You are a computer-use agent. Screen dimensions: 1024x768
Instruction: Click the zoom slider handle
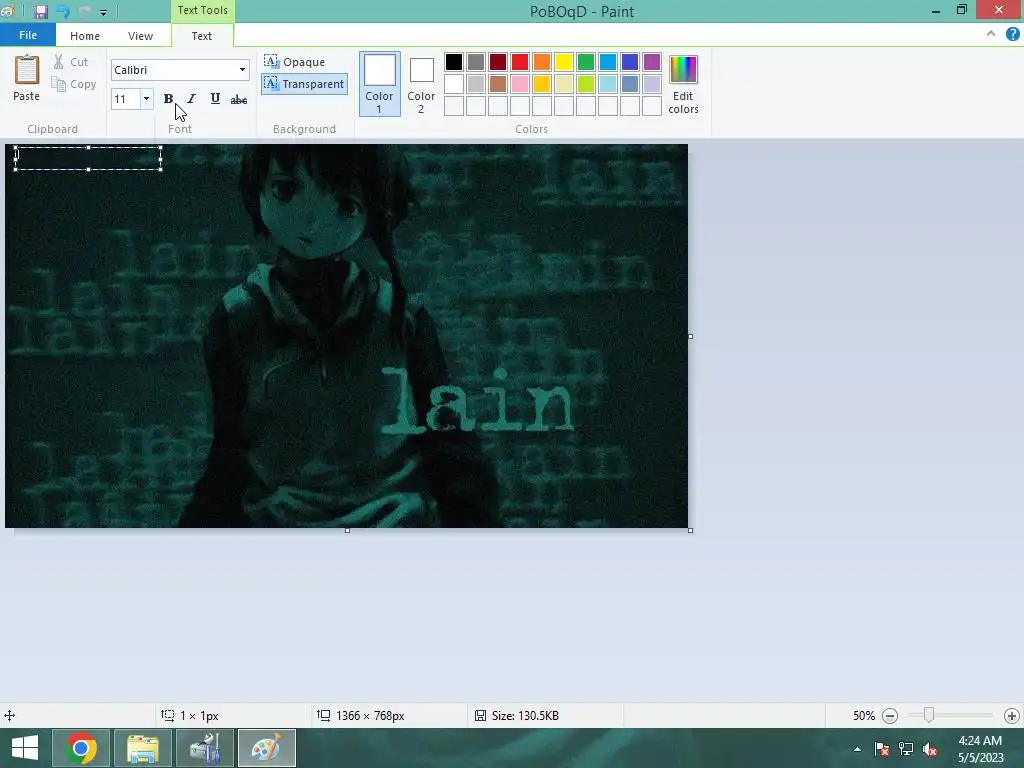tap(928, 716)
